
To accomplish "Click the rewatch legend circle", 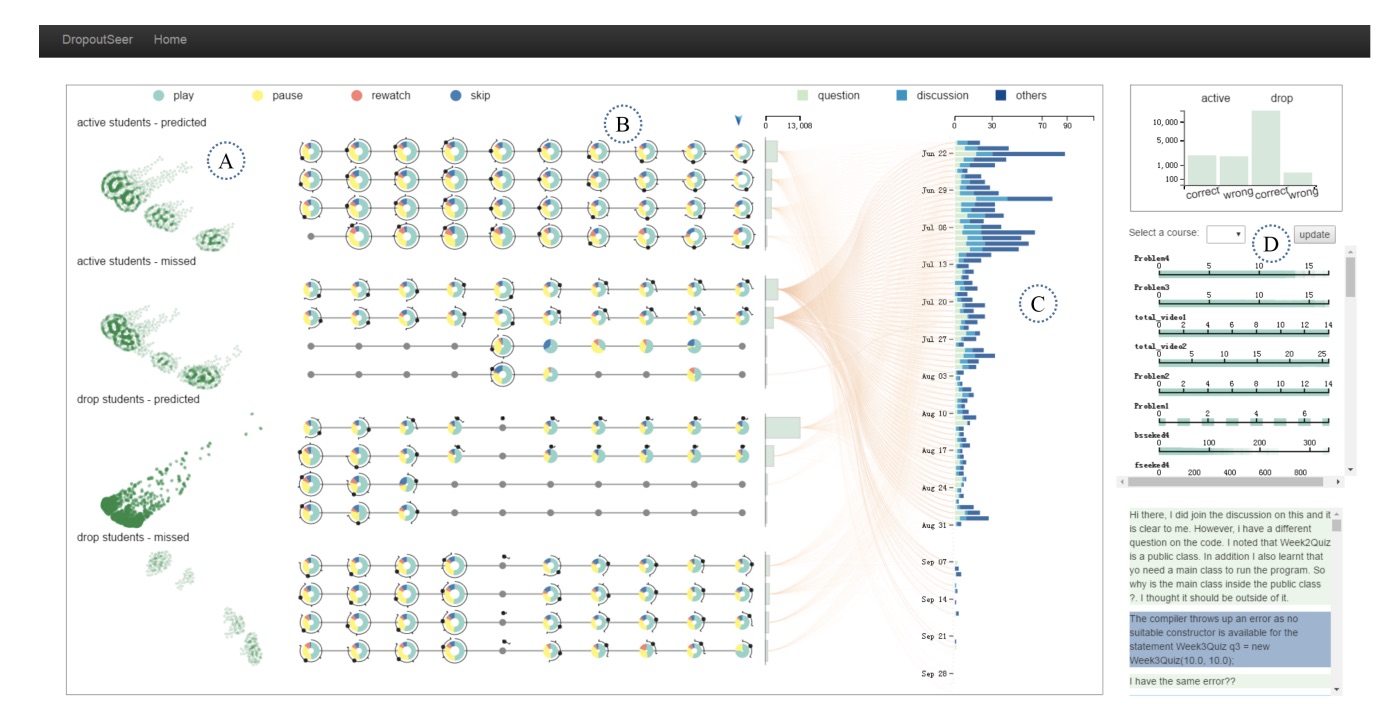I will [x=356, y=96].
